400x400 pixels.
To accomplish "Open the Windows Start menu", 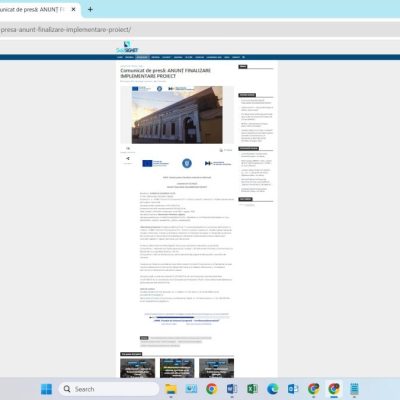I will 46,389.
